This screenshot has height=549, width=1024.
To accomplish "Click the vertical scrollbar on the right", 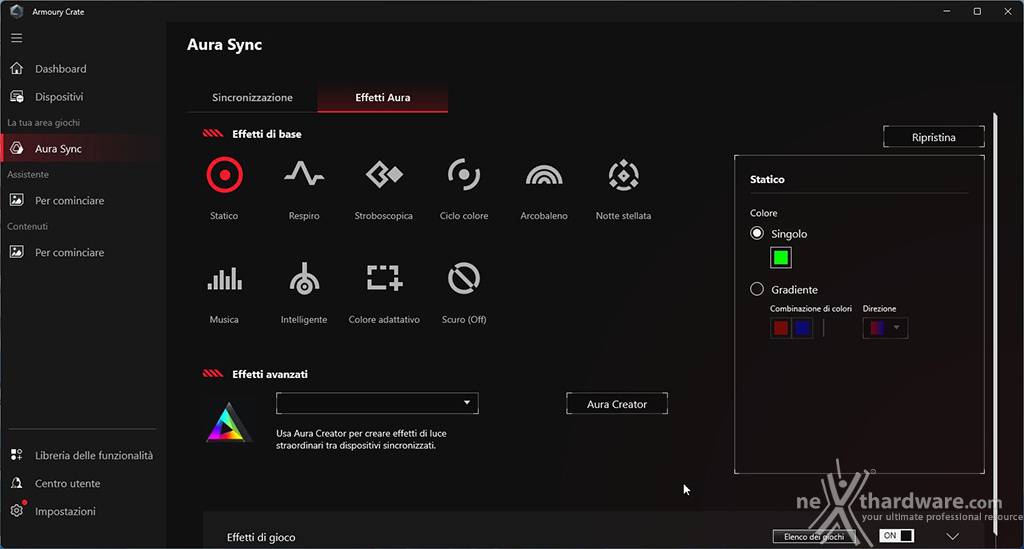I will pyautogui.click(x=995, y=323).
